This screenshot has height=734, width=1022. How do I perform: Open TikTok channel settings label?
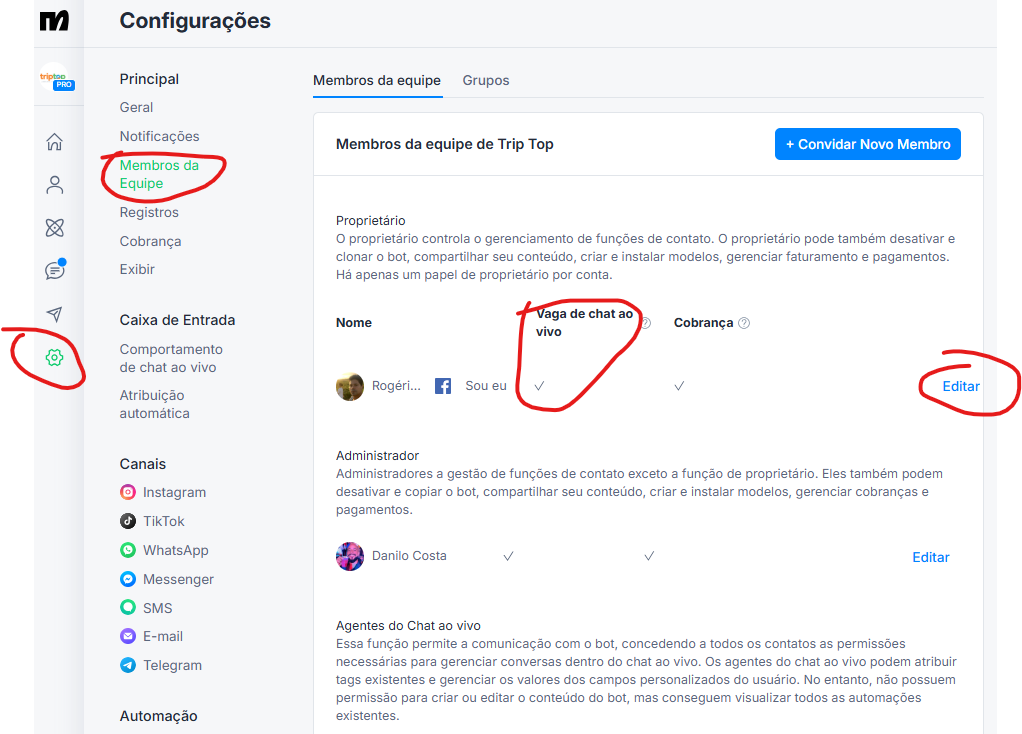click(x=164, y=521)
